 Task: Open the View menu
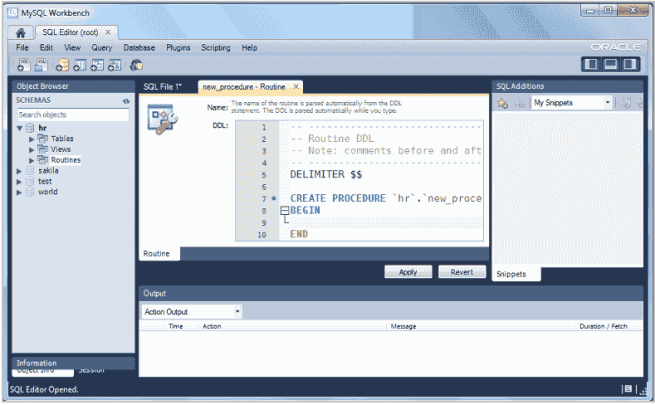pyautogui.click(x=72, y=48)
